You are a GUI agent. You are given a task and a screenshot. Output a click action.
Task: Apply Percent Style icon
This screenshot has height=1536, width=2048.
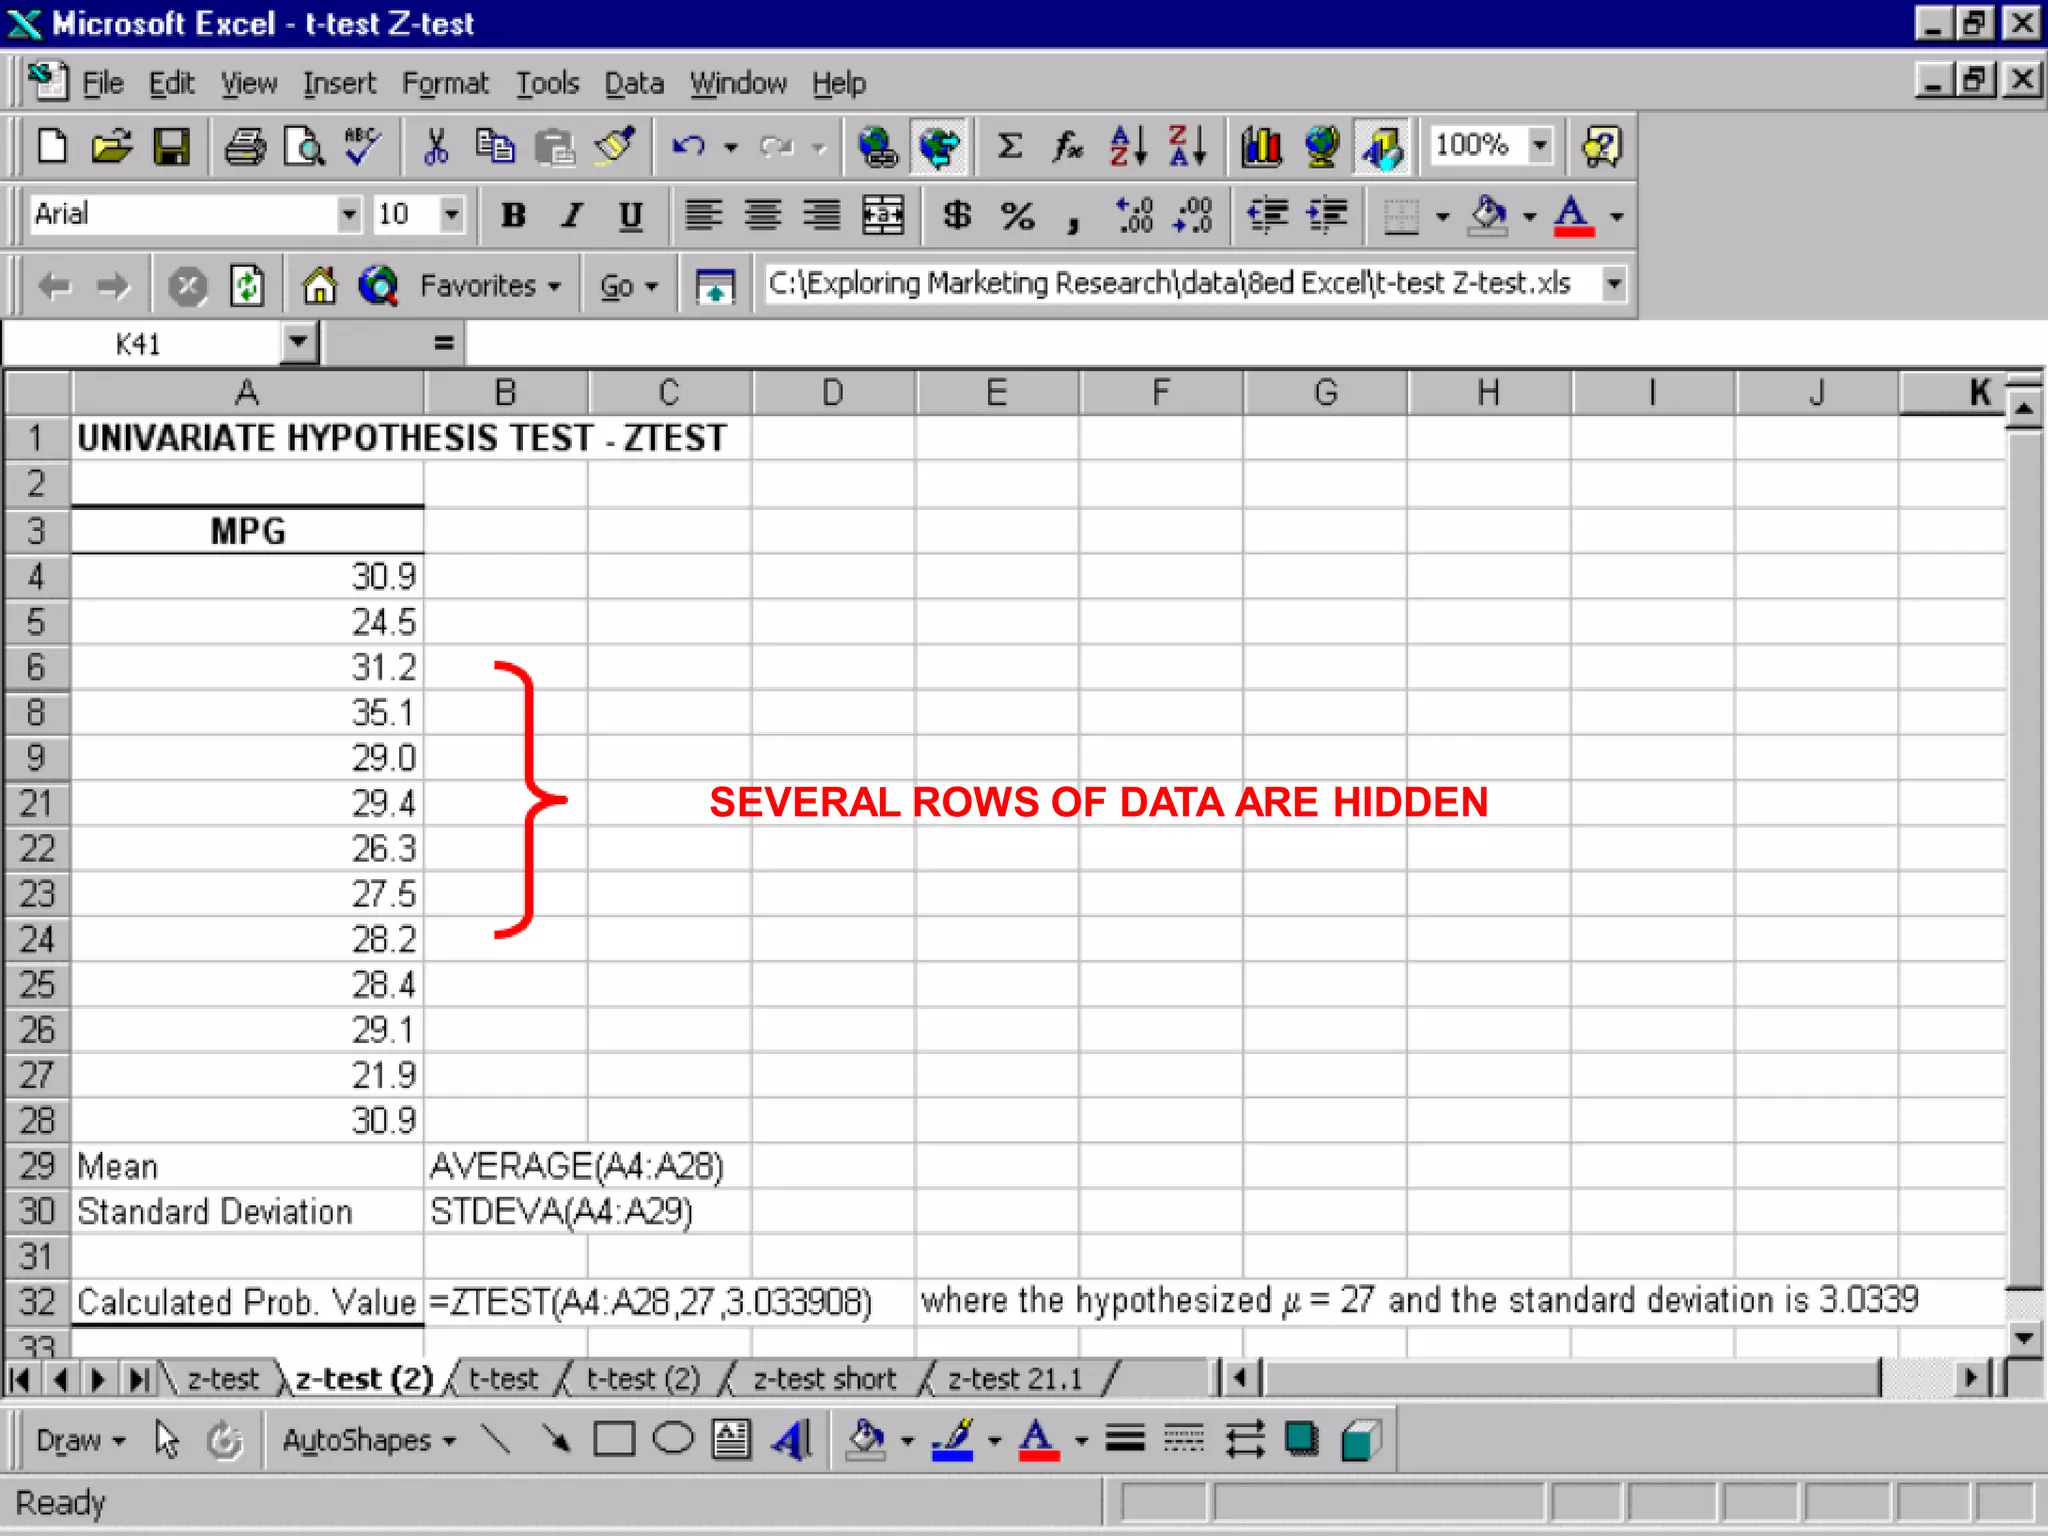(1017, 215)
